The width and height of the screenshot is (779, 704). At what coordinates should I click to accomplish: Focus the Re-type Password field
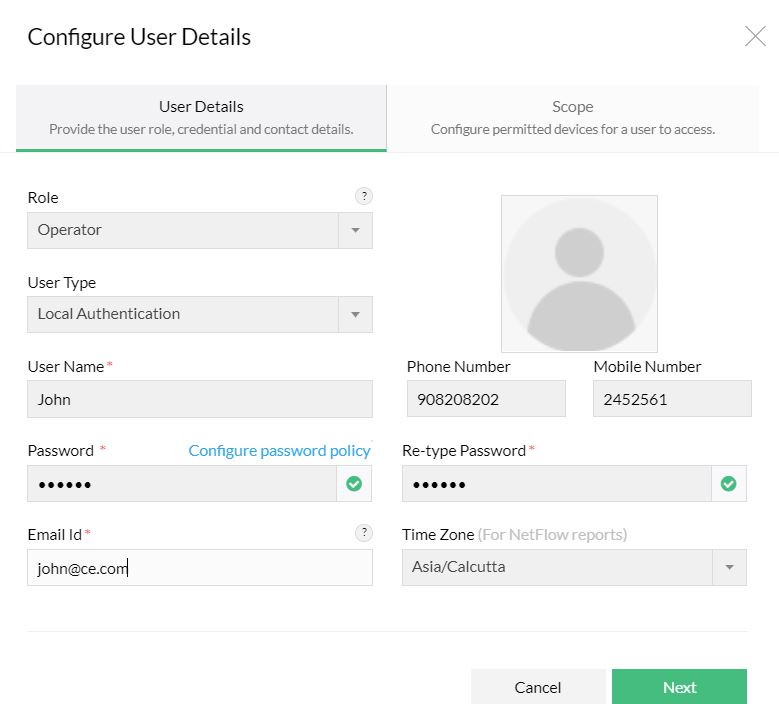pos(556,484)
